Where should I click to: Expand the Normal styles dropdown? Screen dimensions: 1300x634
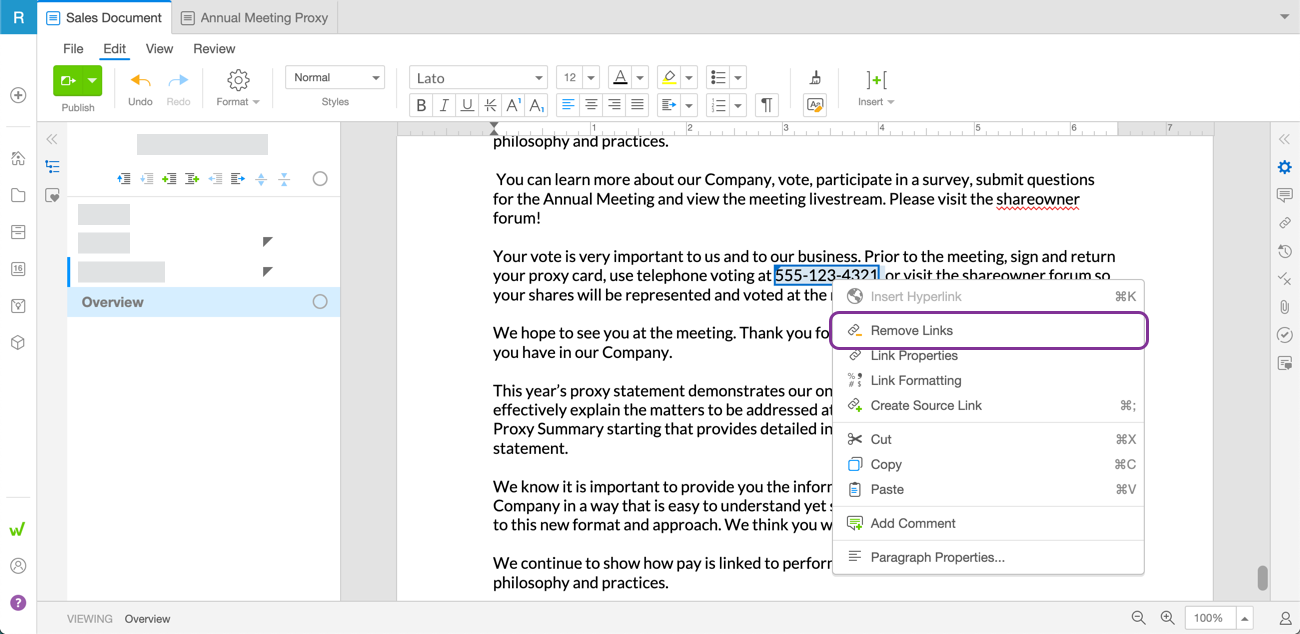click(335, 78)
